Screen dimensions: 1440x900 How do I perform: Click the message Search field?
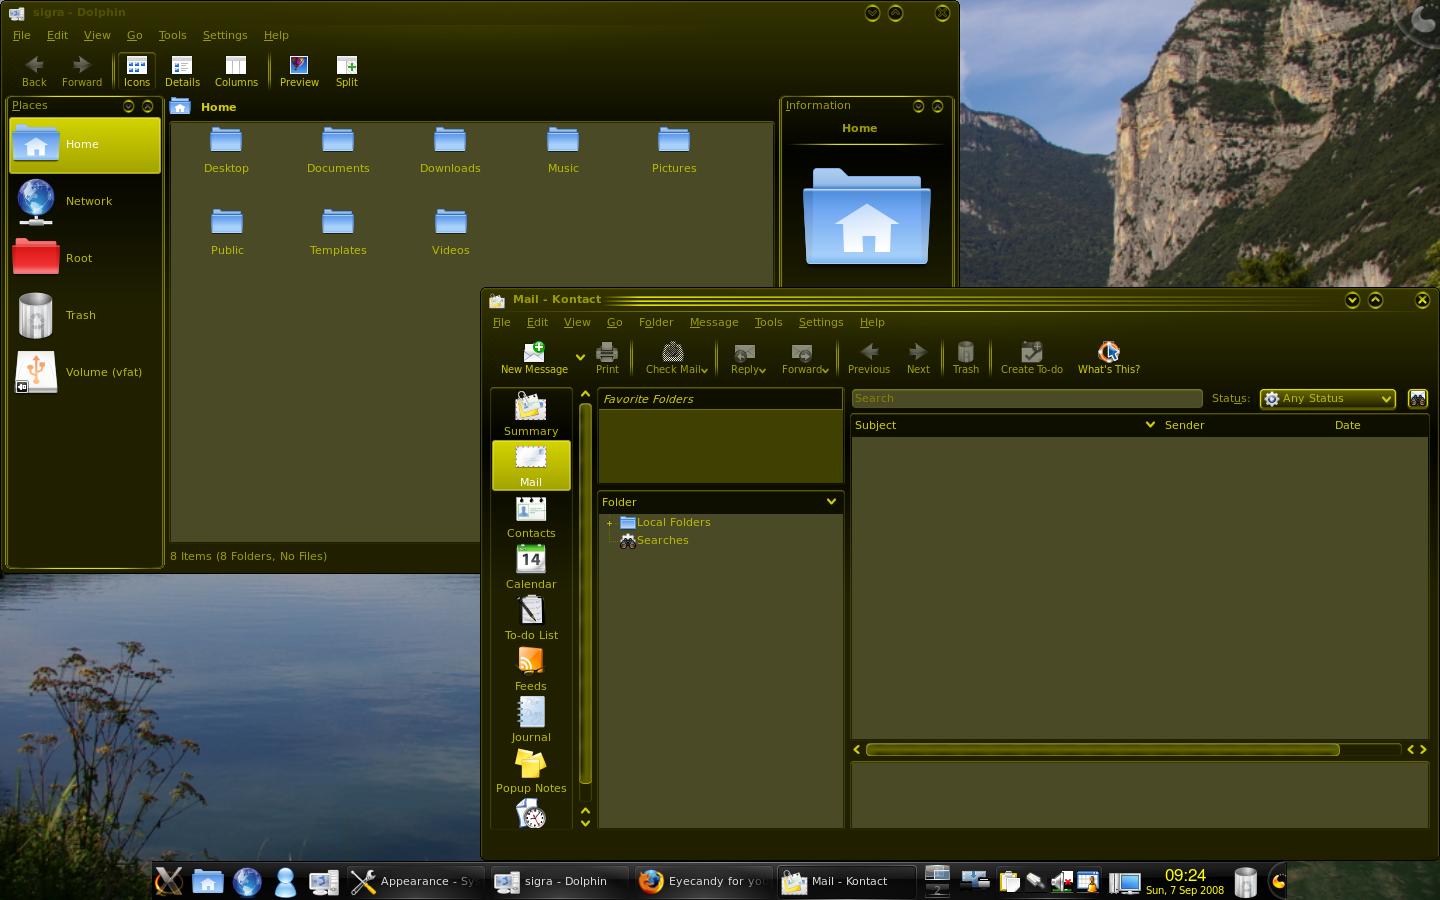[1026, 398]
